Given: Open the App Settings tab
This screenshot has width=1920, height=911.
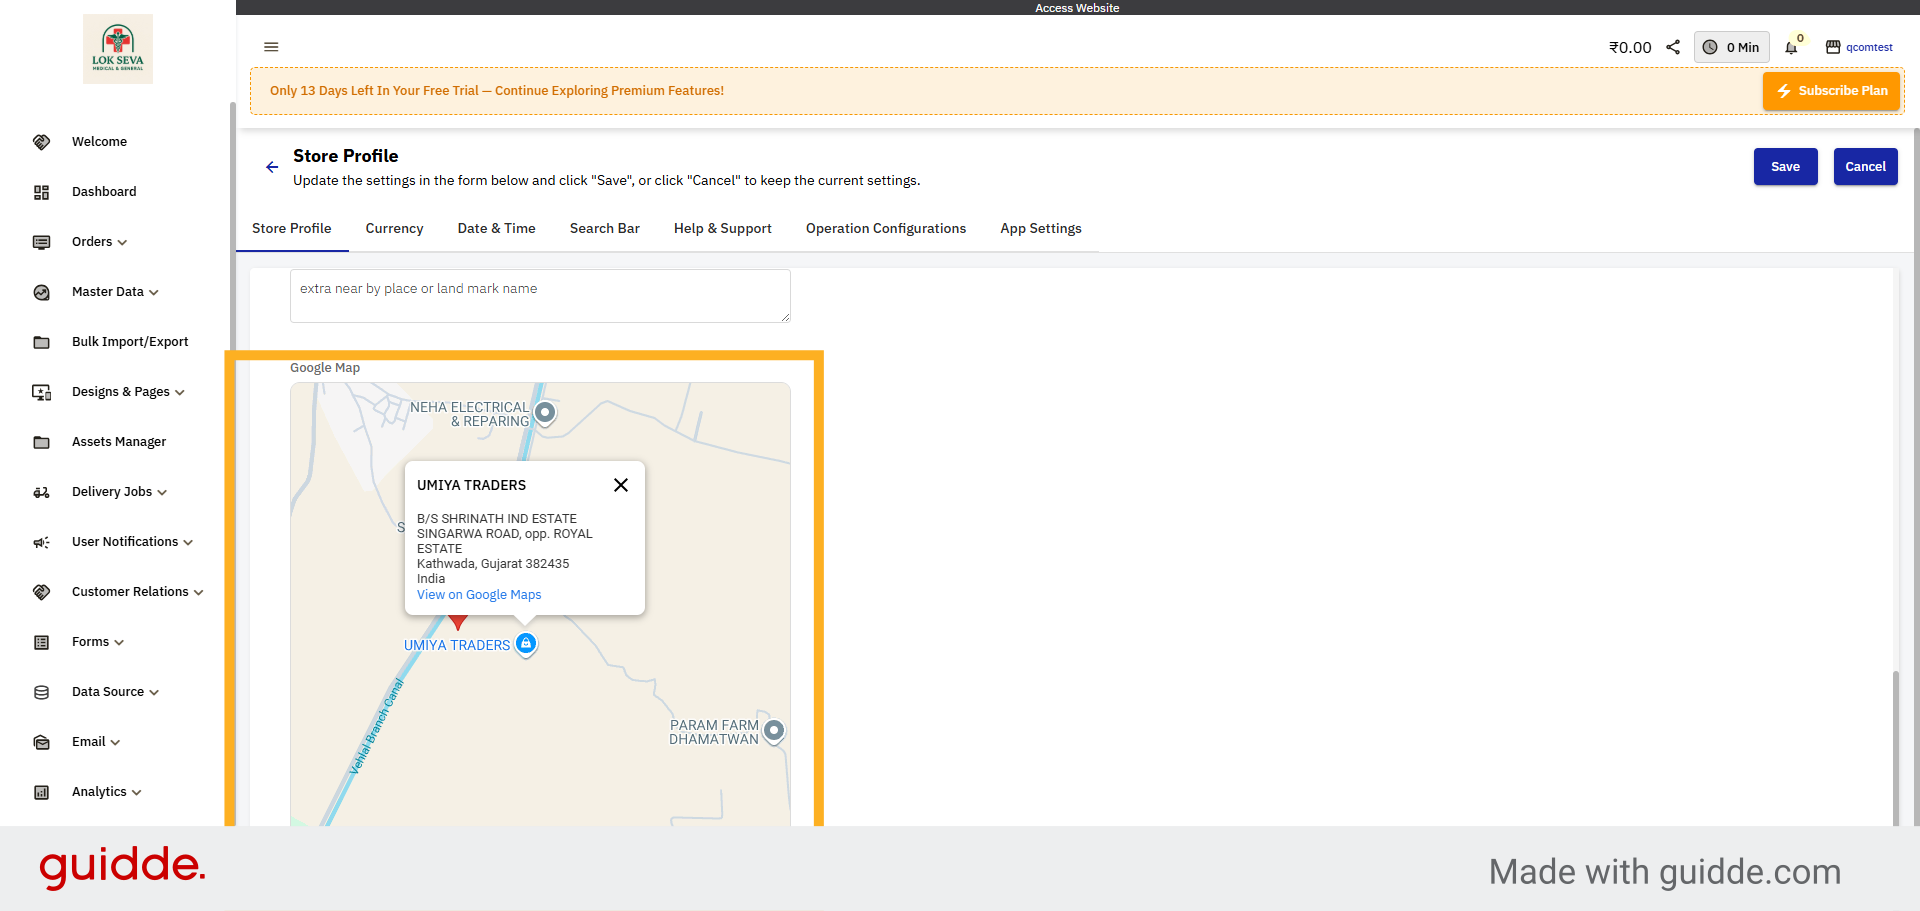Looking at the screenshot, I should (x=1041, y=229).
